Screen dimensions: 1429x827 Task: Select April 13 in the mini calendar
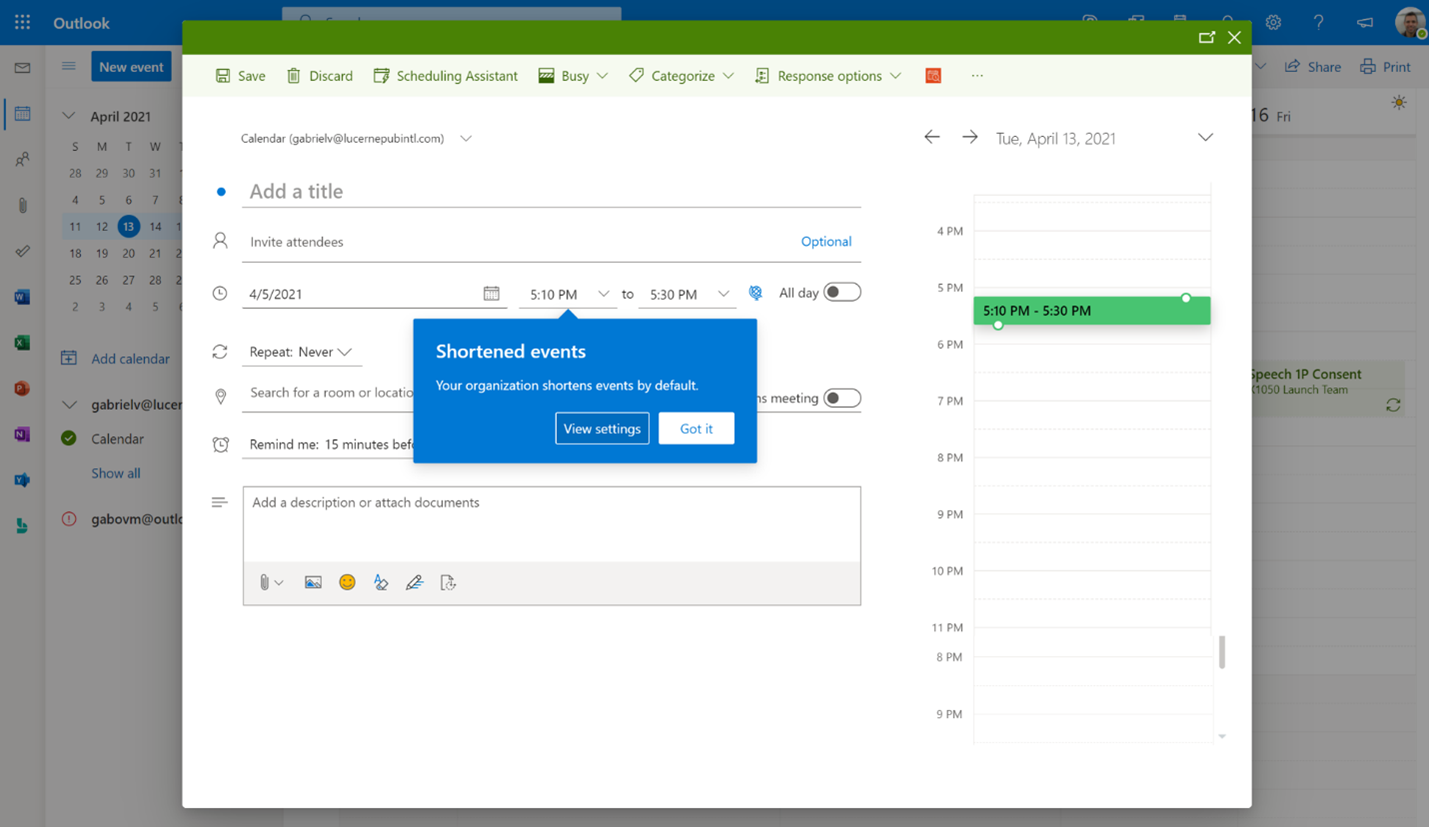[x=127, y=226]
